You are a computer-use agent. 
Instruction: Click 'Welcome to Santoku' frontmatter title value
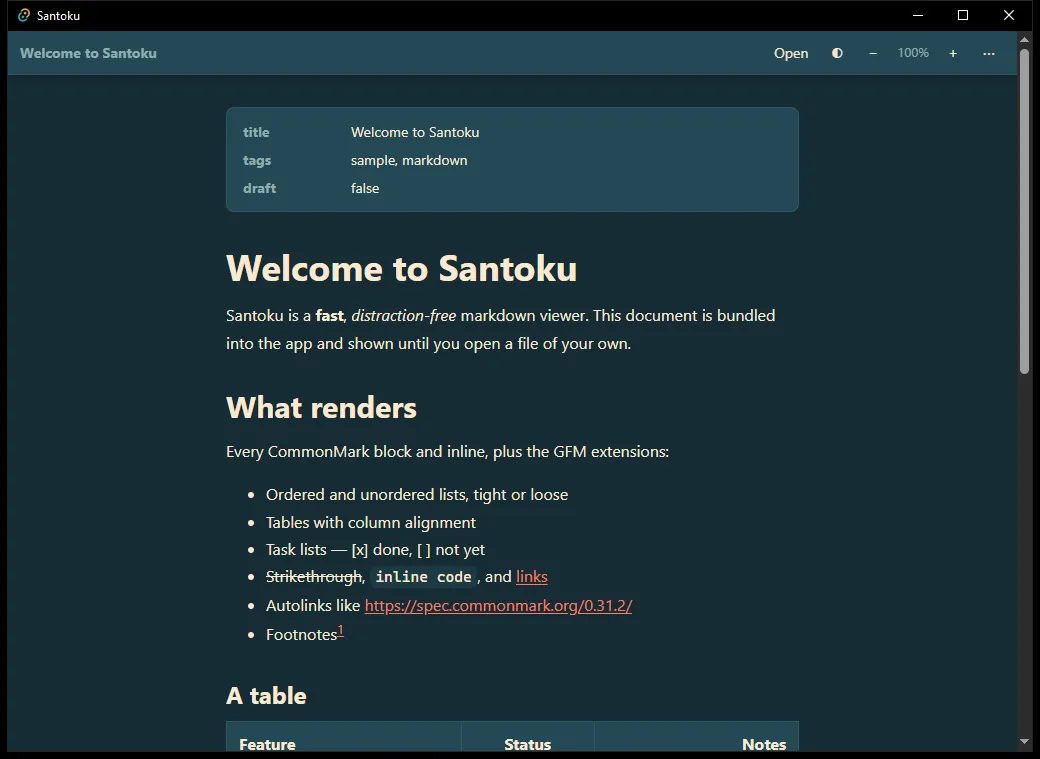point(415,132)
